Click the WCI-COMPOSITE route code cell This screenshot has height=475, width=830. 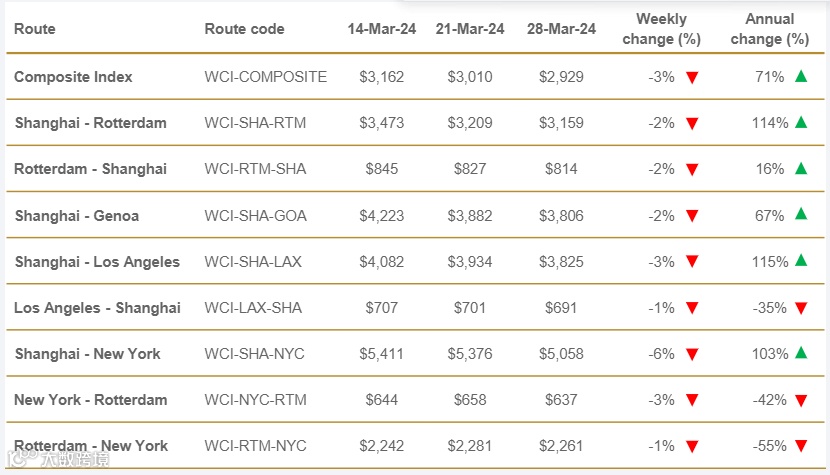pos(266,77)
